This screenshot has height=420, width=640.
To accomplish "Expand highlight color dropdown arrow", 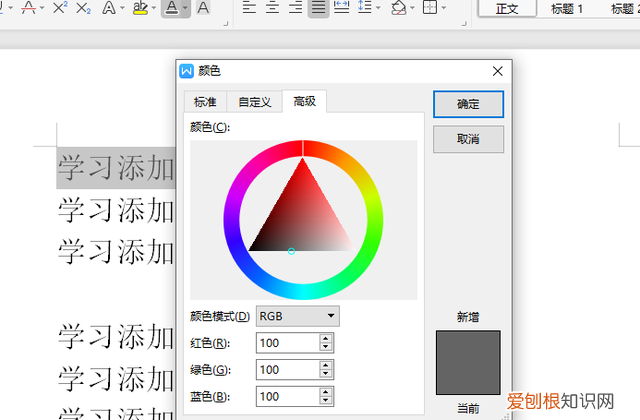I will point(154,8).
